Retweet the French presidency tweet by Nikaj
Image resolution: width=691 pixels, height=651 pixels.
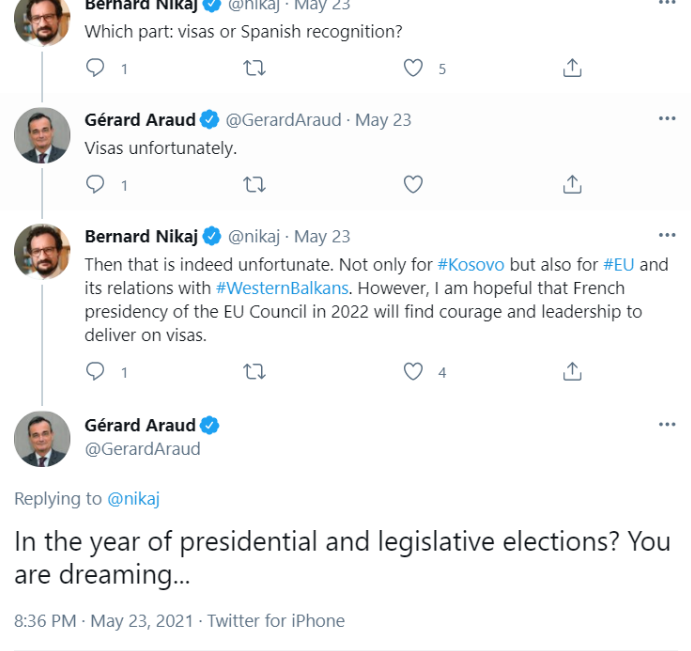click(x=255, y=372)
